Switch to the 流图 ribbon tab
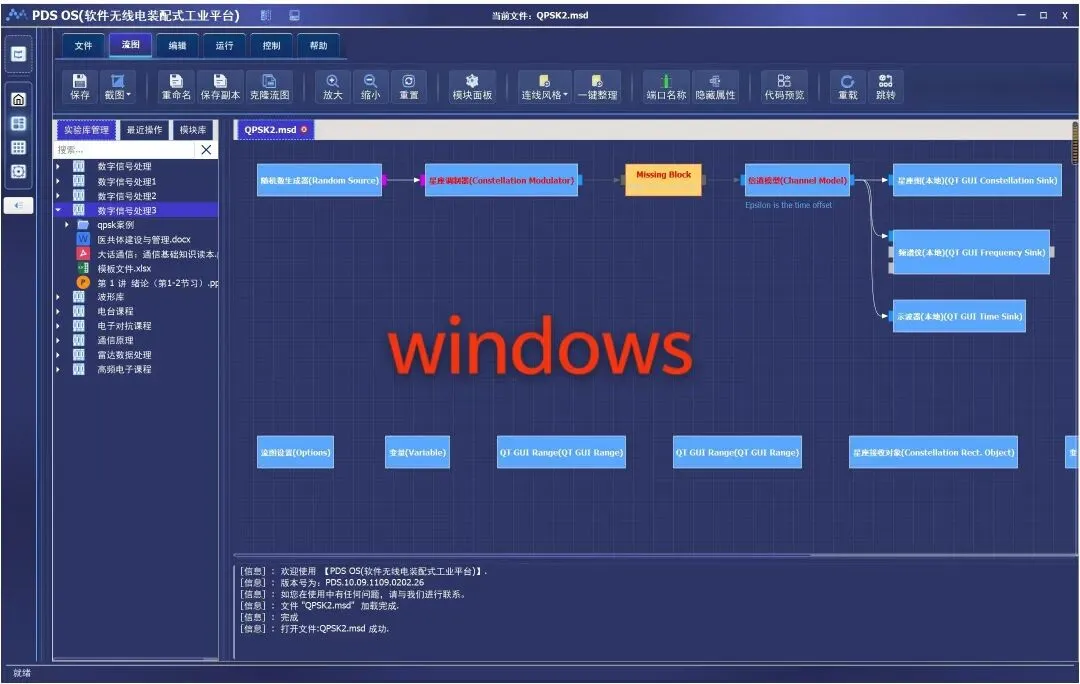Screen dimensions: 1080x684 tap(131, 45)
